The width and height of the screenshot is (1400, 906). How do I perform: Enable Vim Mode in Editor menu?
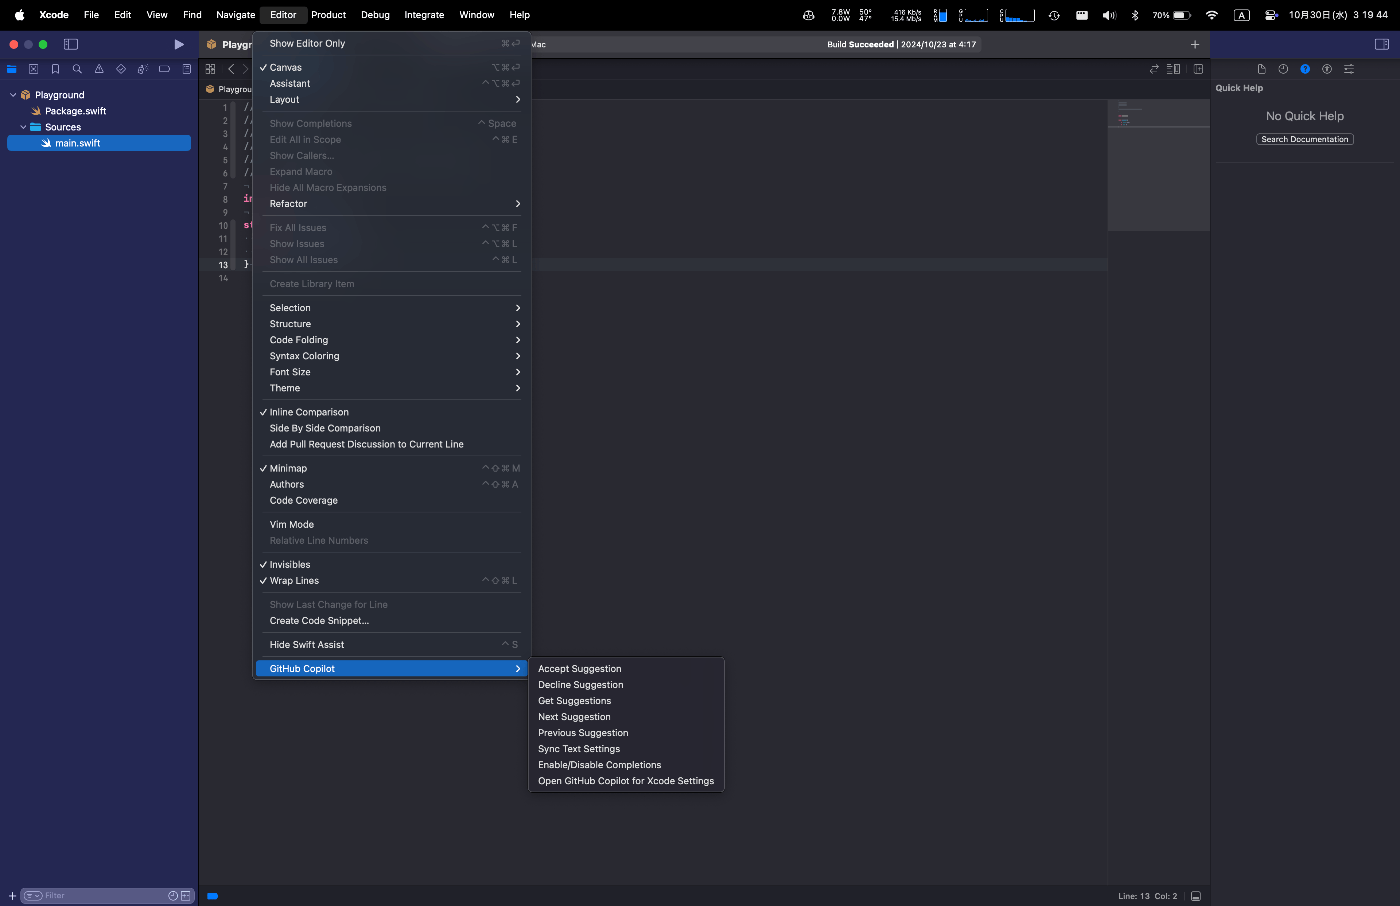click(x=391, y=525)
